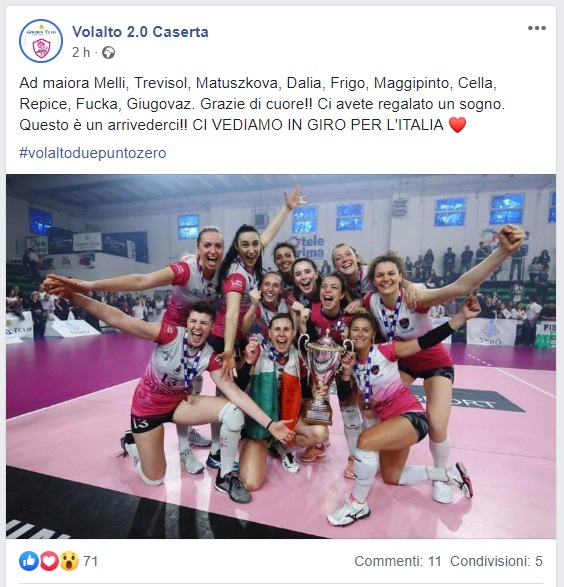The width and height of the screenshot is (564, 587).
Task: Follow the #volaltoduepuntozero hashtag
Action: click(93, 153)
